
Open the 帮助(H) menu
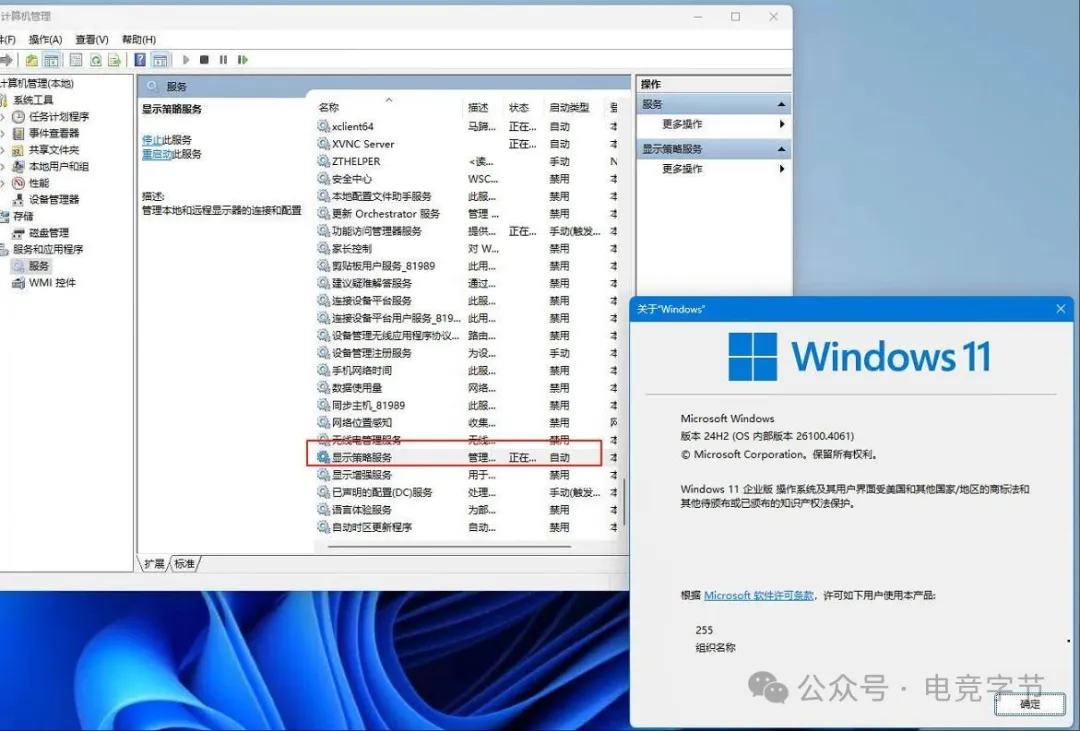click(138, 39)
